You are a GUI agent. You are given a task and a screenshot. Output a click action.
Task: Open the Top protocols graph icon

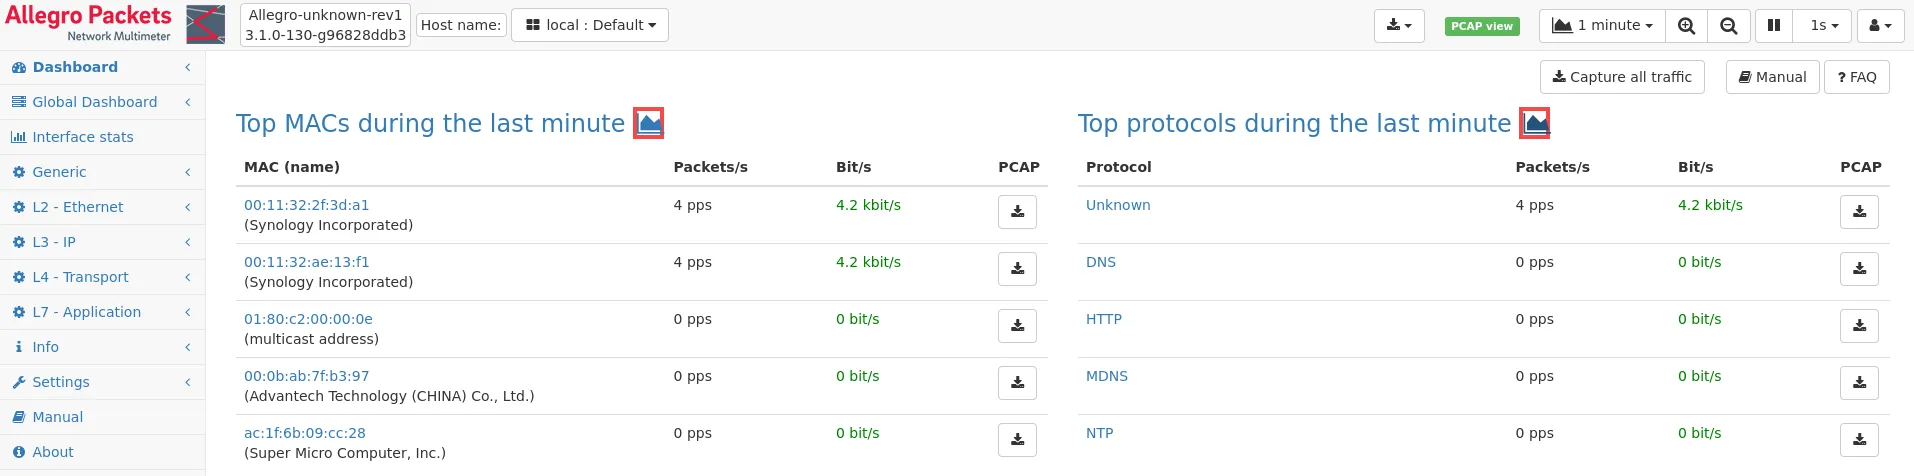pyautogui.click(x=1535, y=124)
